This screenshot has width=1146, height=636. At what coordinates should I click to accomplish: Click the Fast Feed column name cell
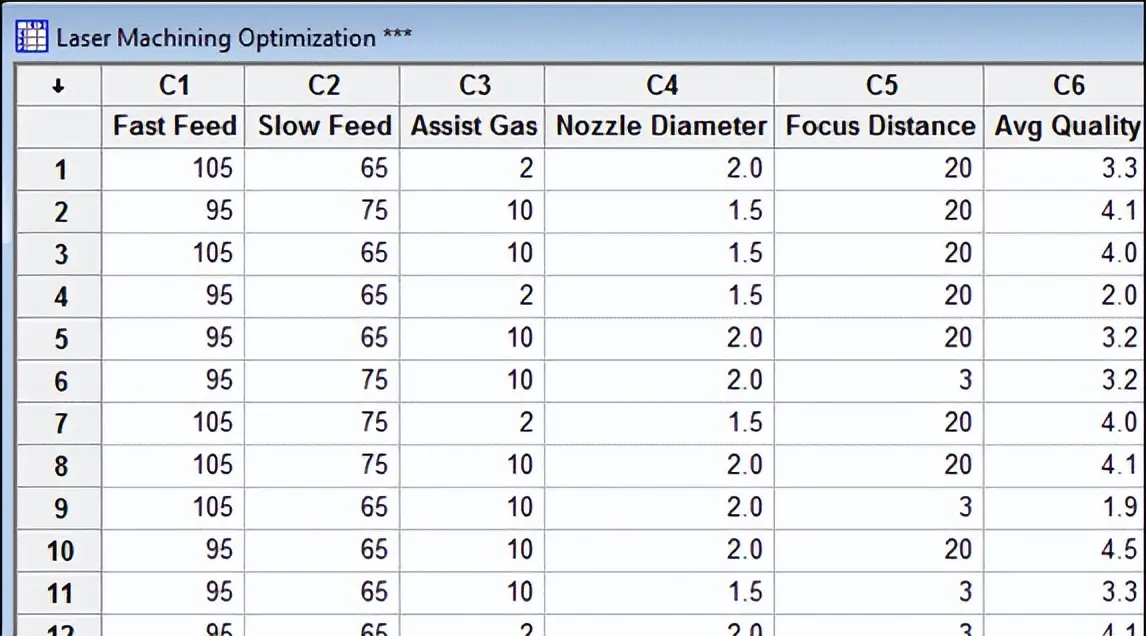coord(173,126)
